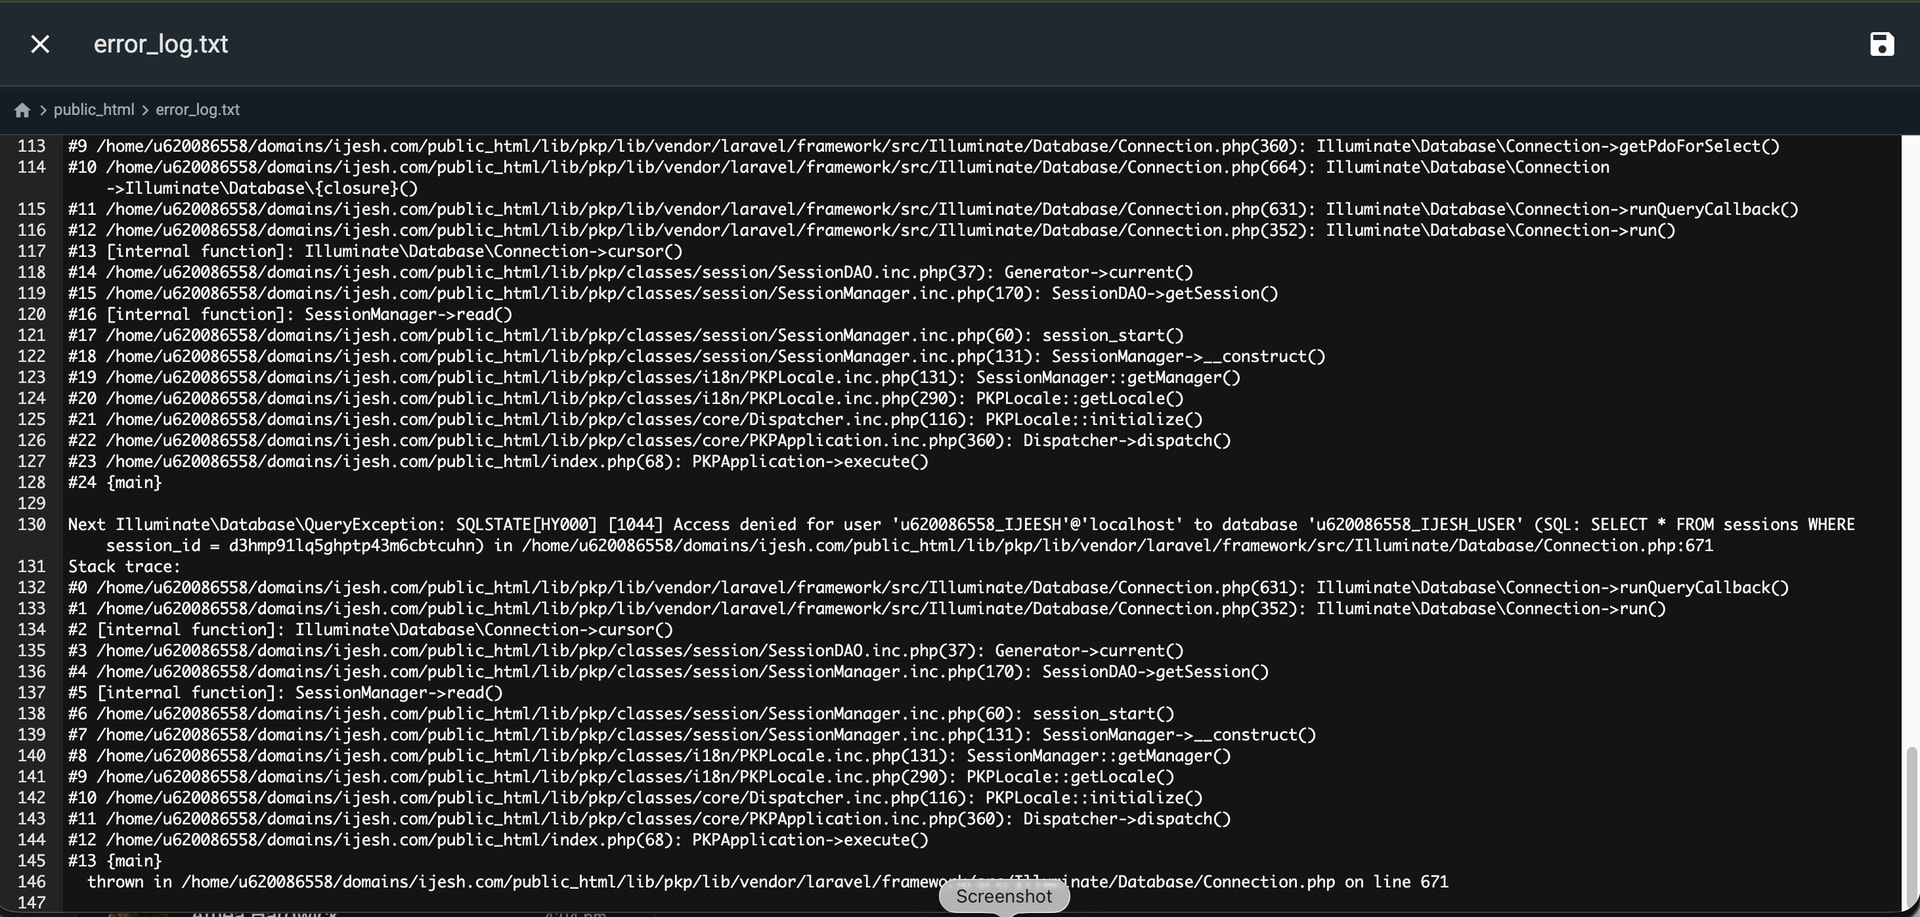Place cursor on line 145 "#13 {main}"

115,860
